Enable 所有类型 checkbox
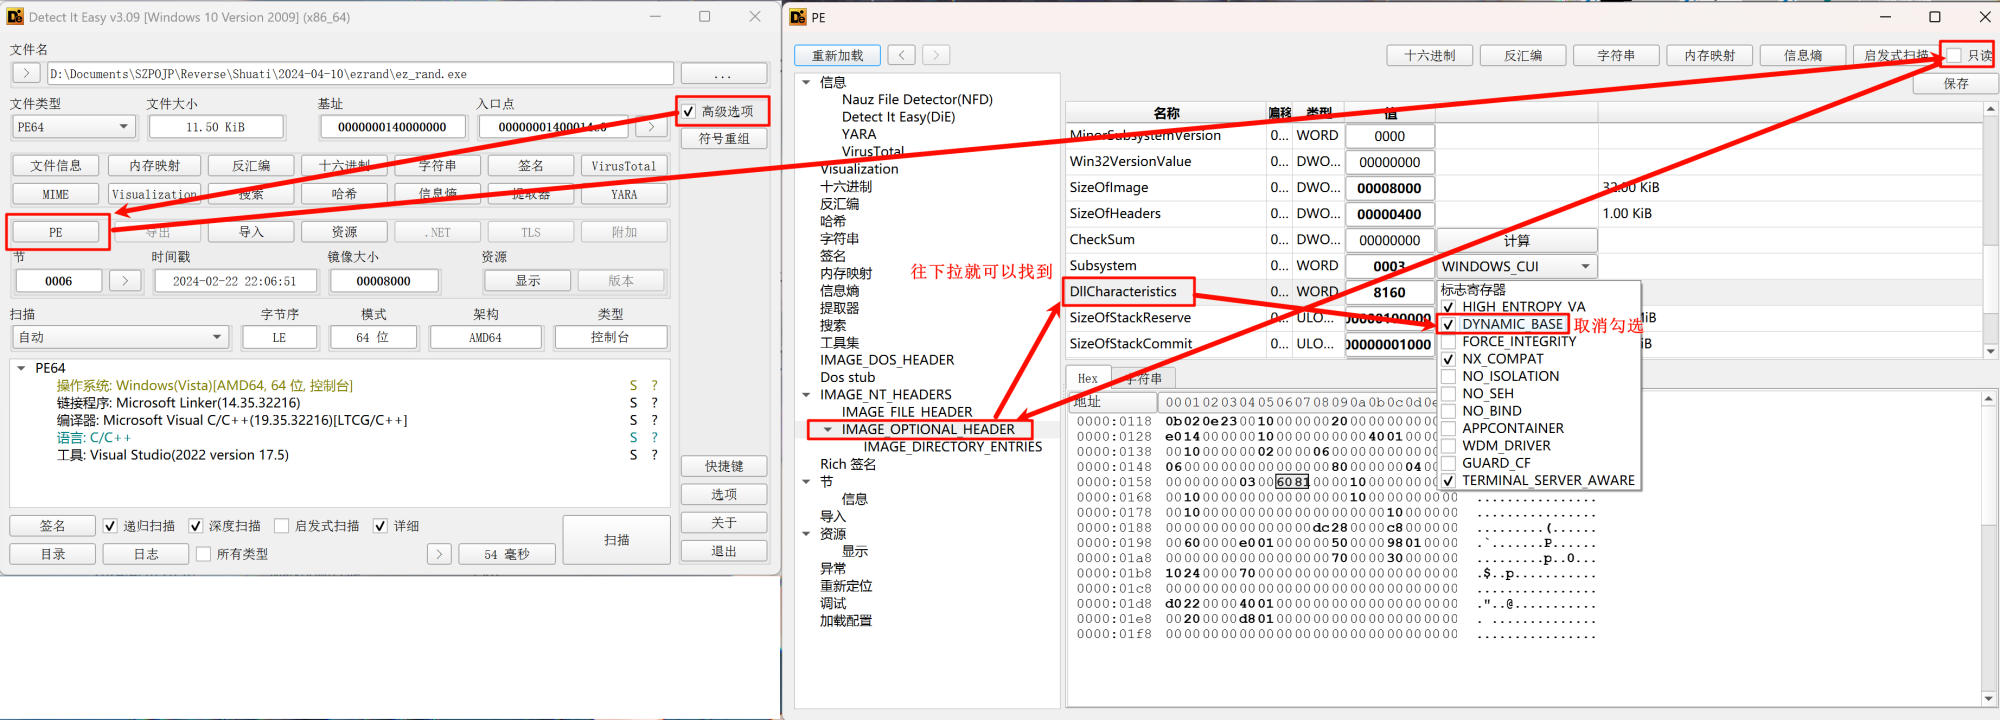Screen dimensions: 2000x720 [204, 554]
